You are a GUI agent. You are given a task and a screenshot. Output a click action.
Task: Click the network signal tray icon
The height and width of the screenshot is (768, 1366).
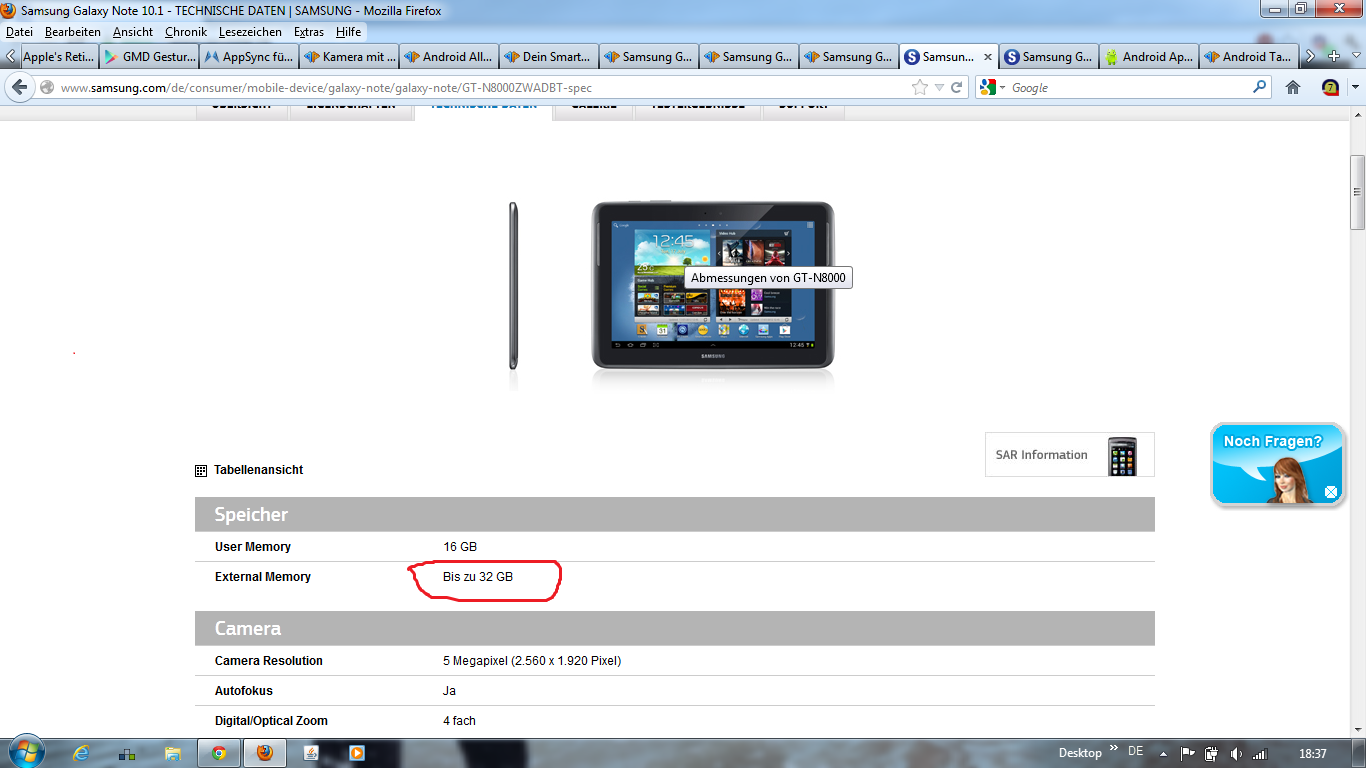(x=1260, y=753)
